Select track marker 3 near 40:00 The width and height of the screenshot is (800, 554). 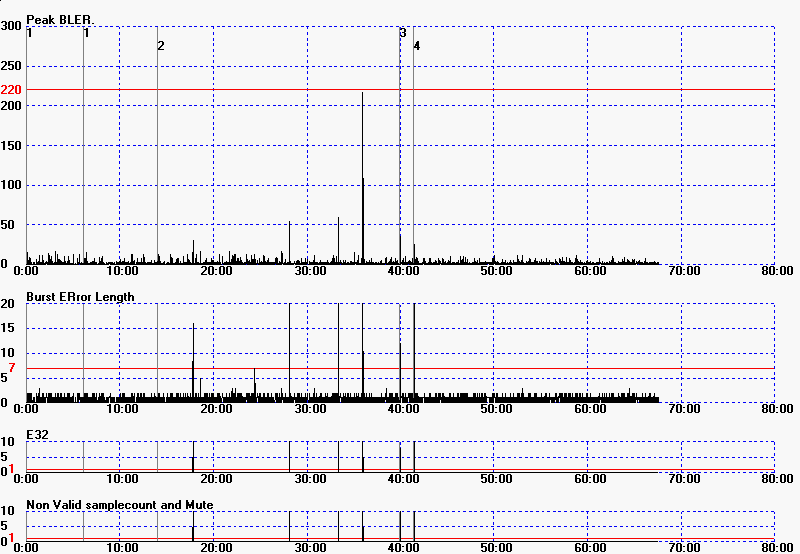403,33
